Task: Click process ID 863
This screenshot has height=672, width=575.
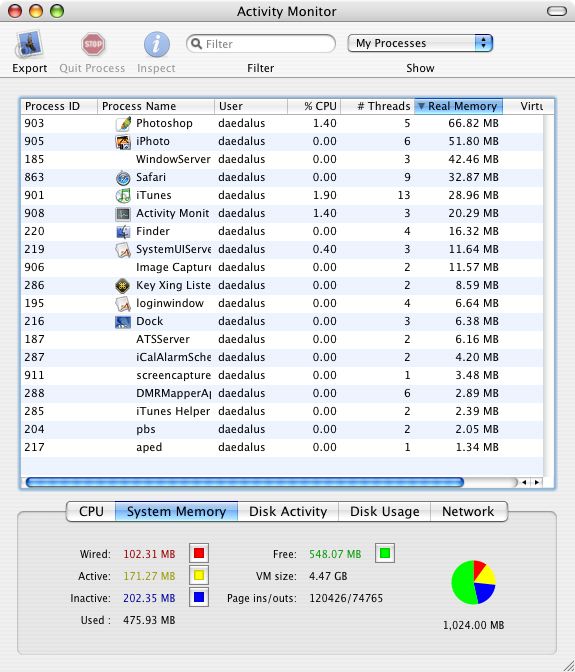Action: click(x=34, y=177)
